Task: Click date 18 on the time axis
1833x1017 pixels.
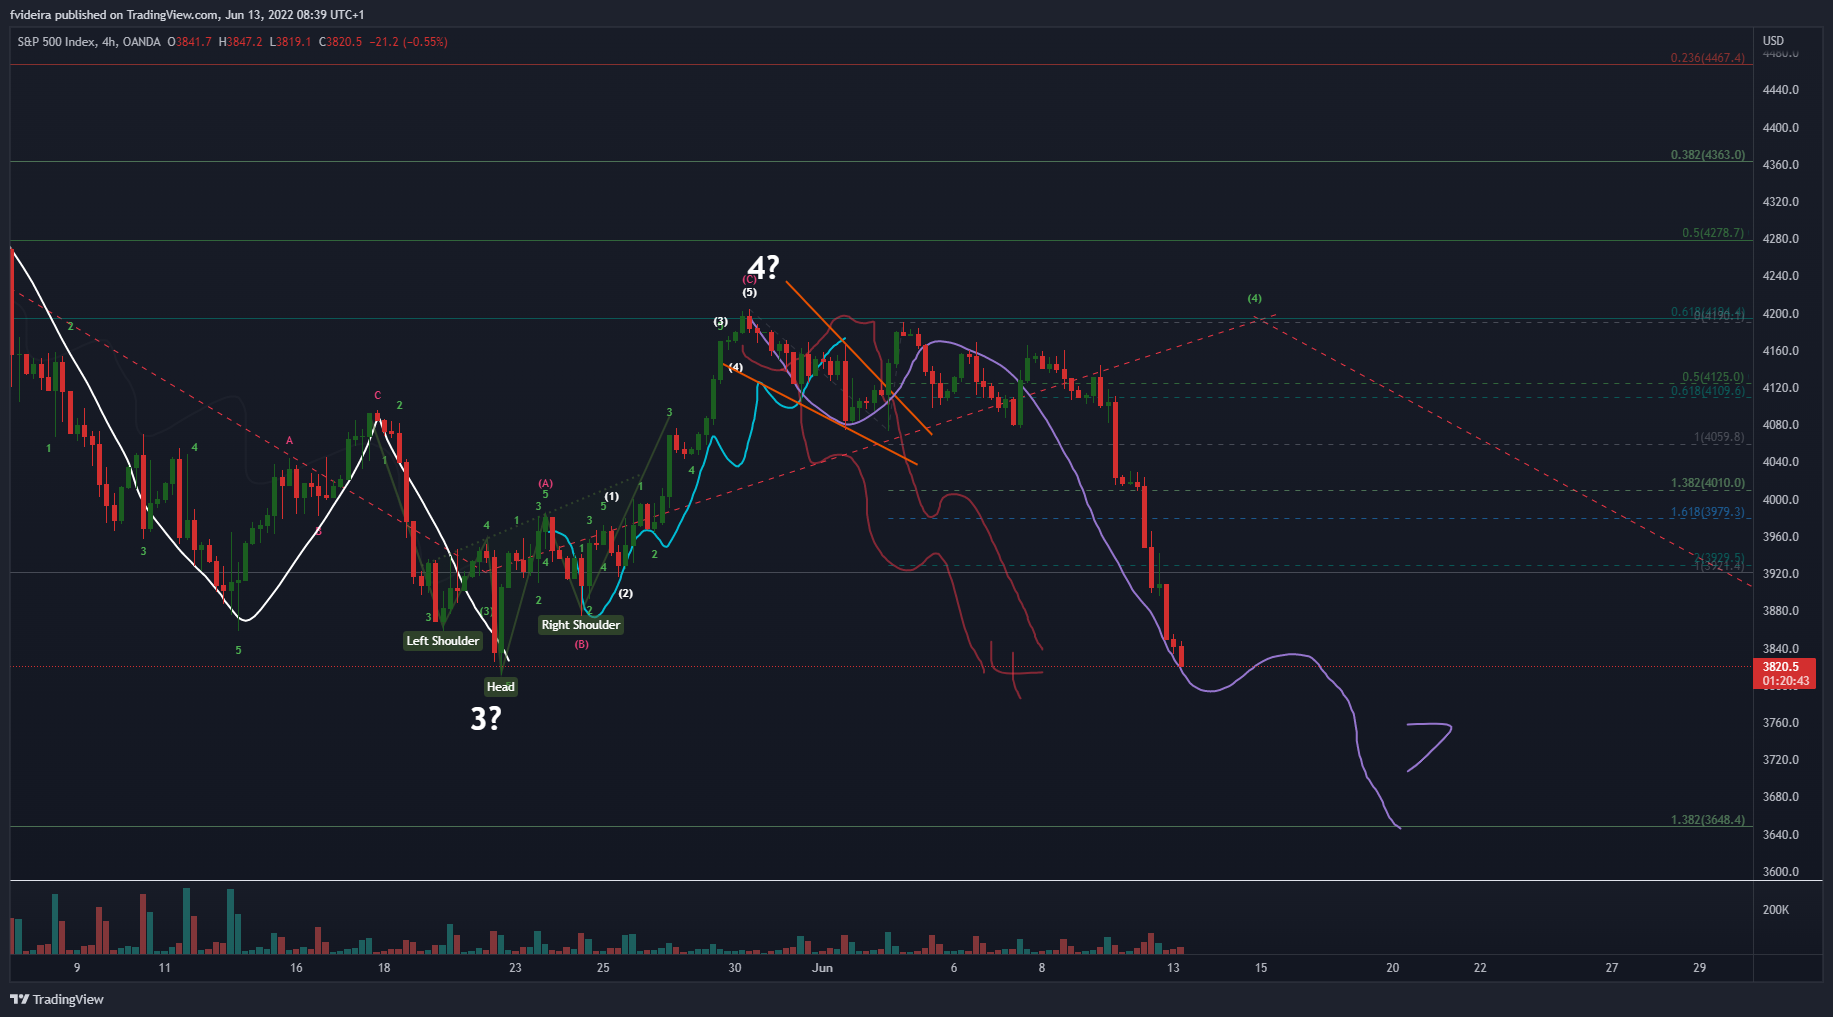Action: coord(384,968)
